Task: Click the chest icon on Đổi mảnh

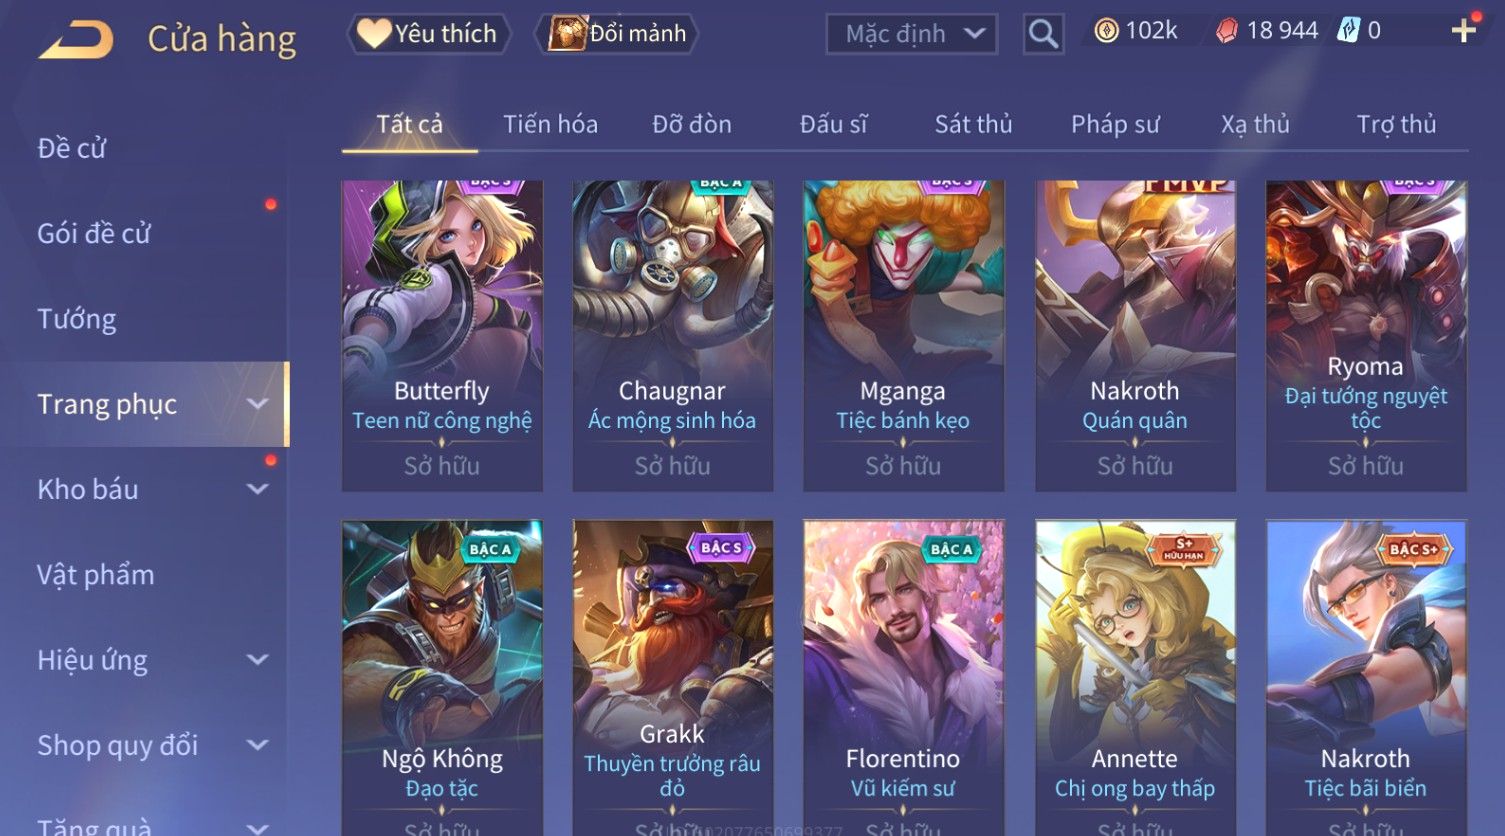Action: pos(567,34)
